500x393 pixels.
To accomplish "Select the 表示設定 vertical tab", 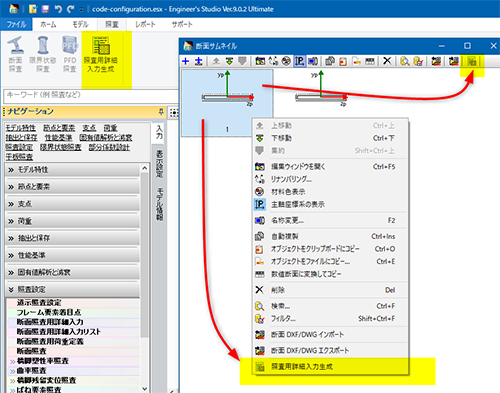I will pos(160,164).
